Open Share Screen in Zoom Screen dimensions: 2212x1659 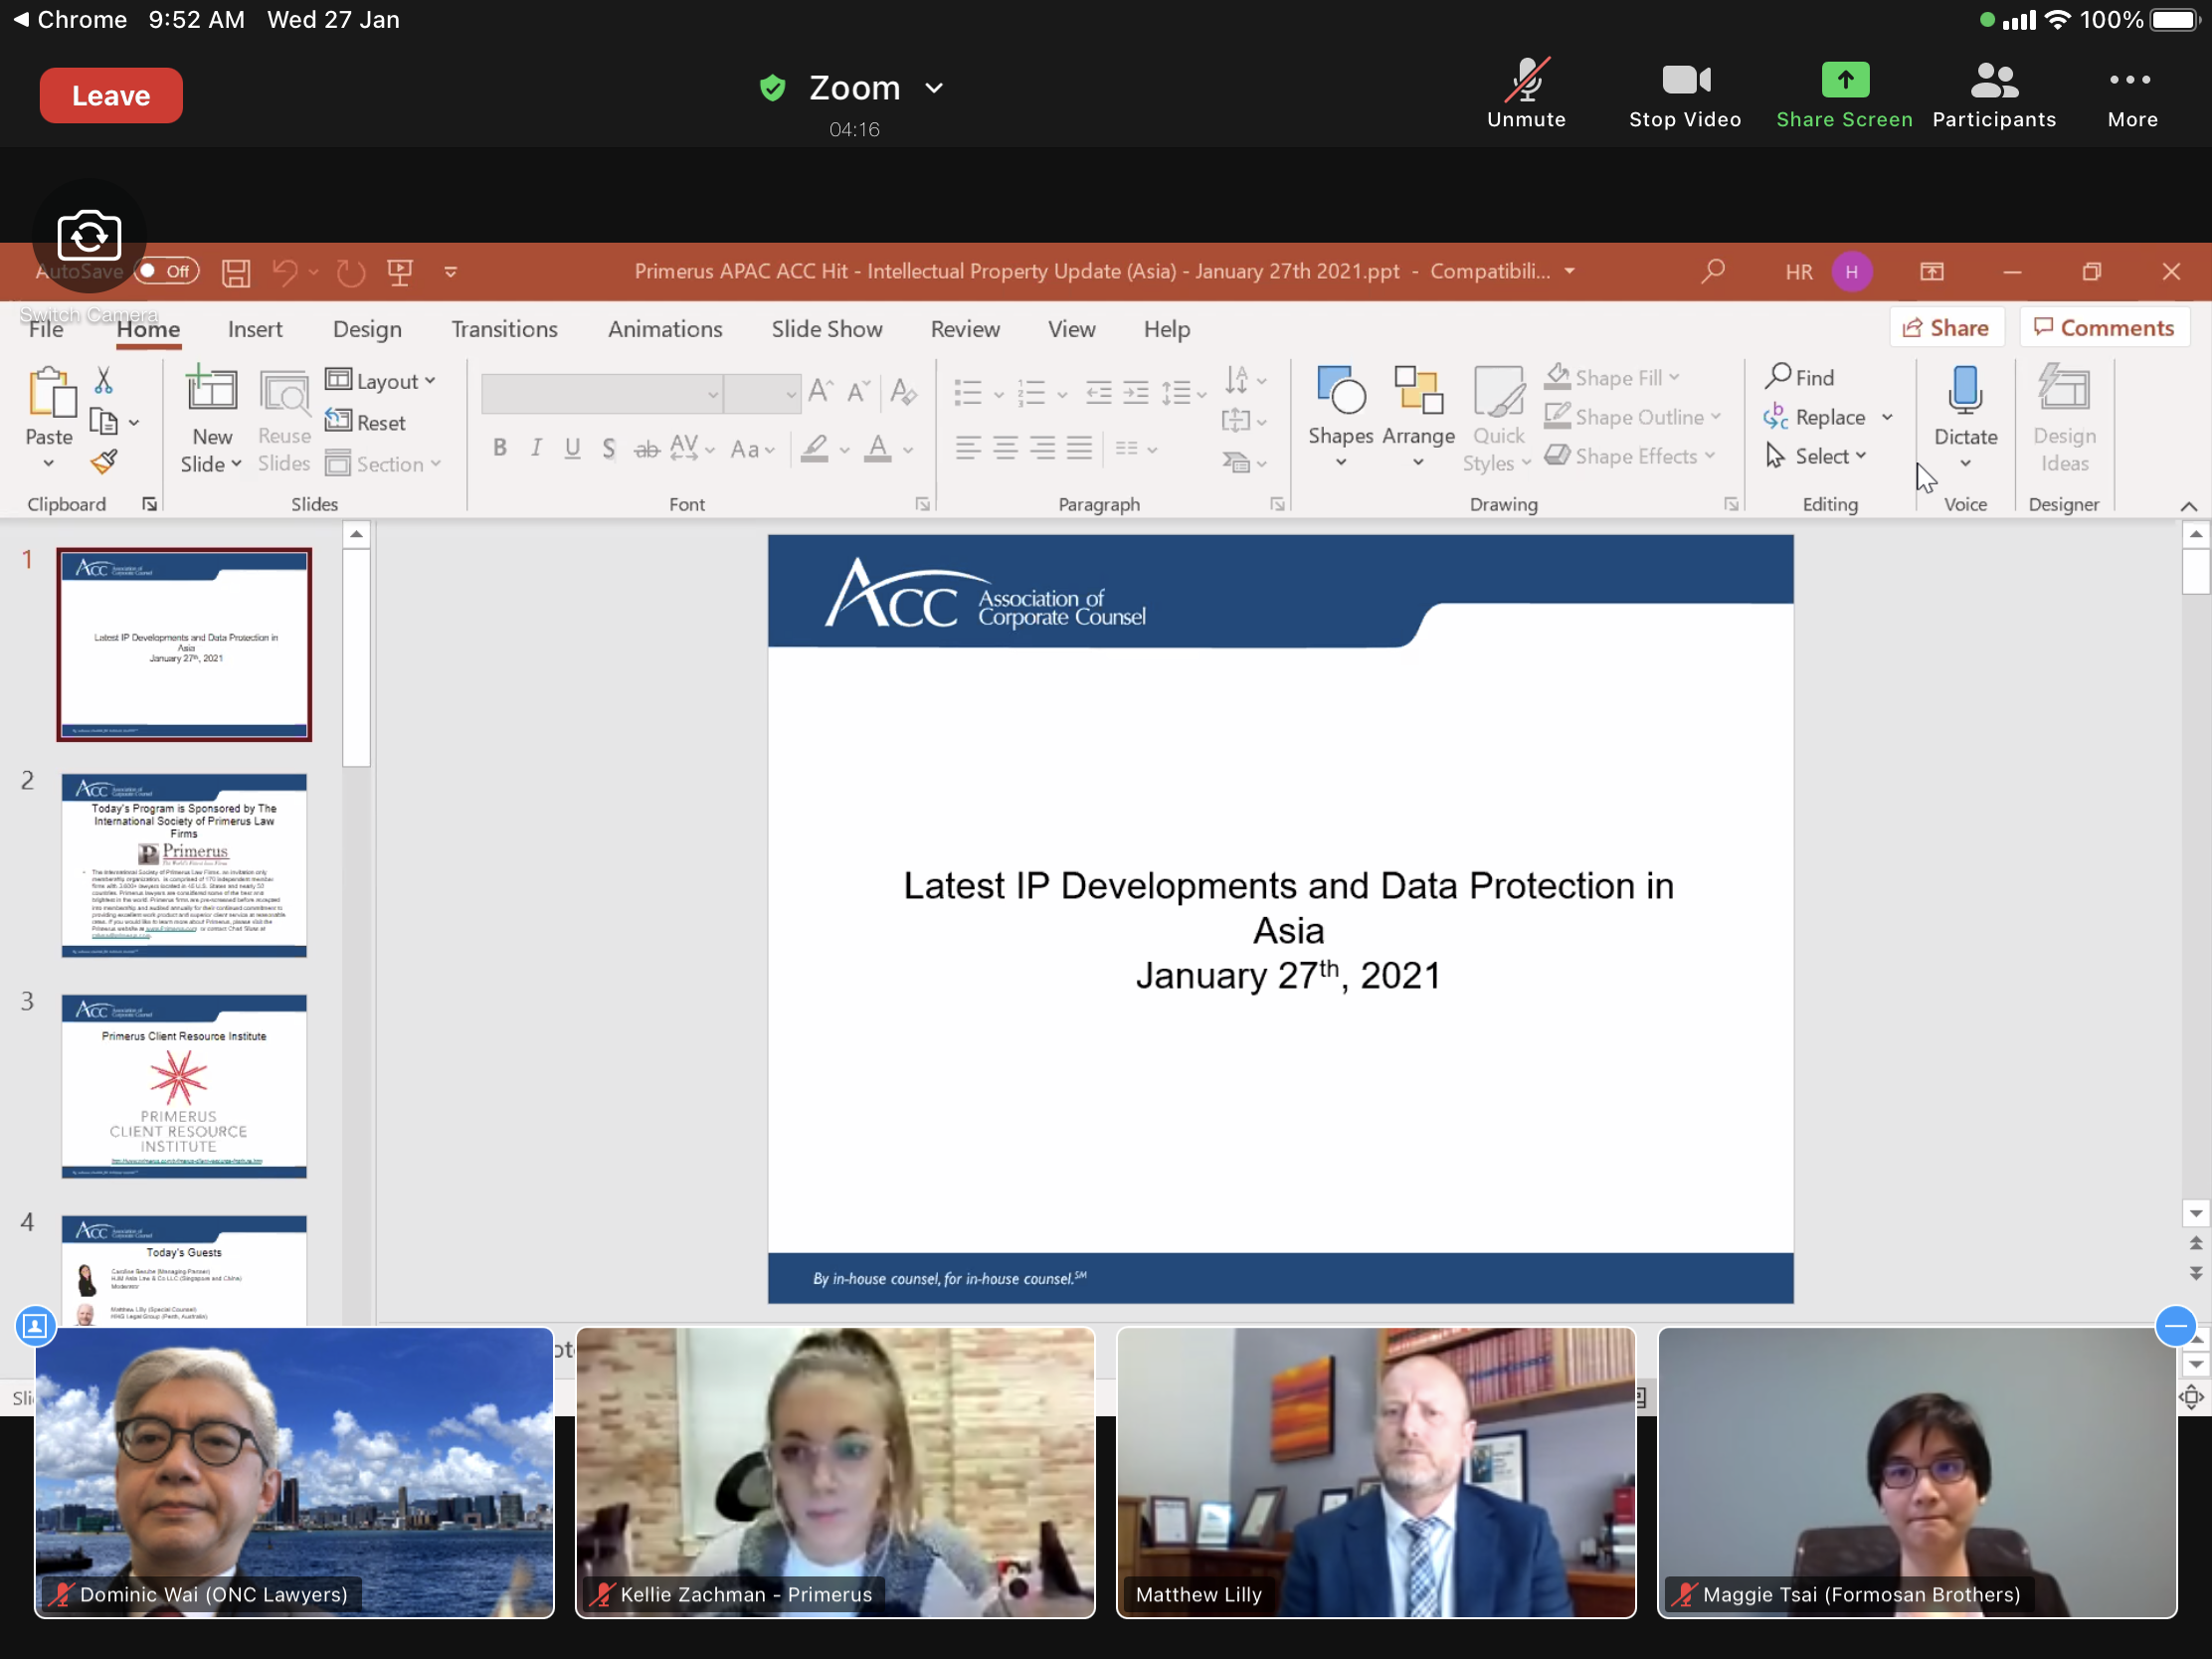[x=1844, y=94]
